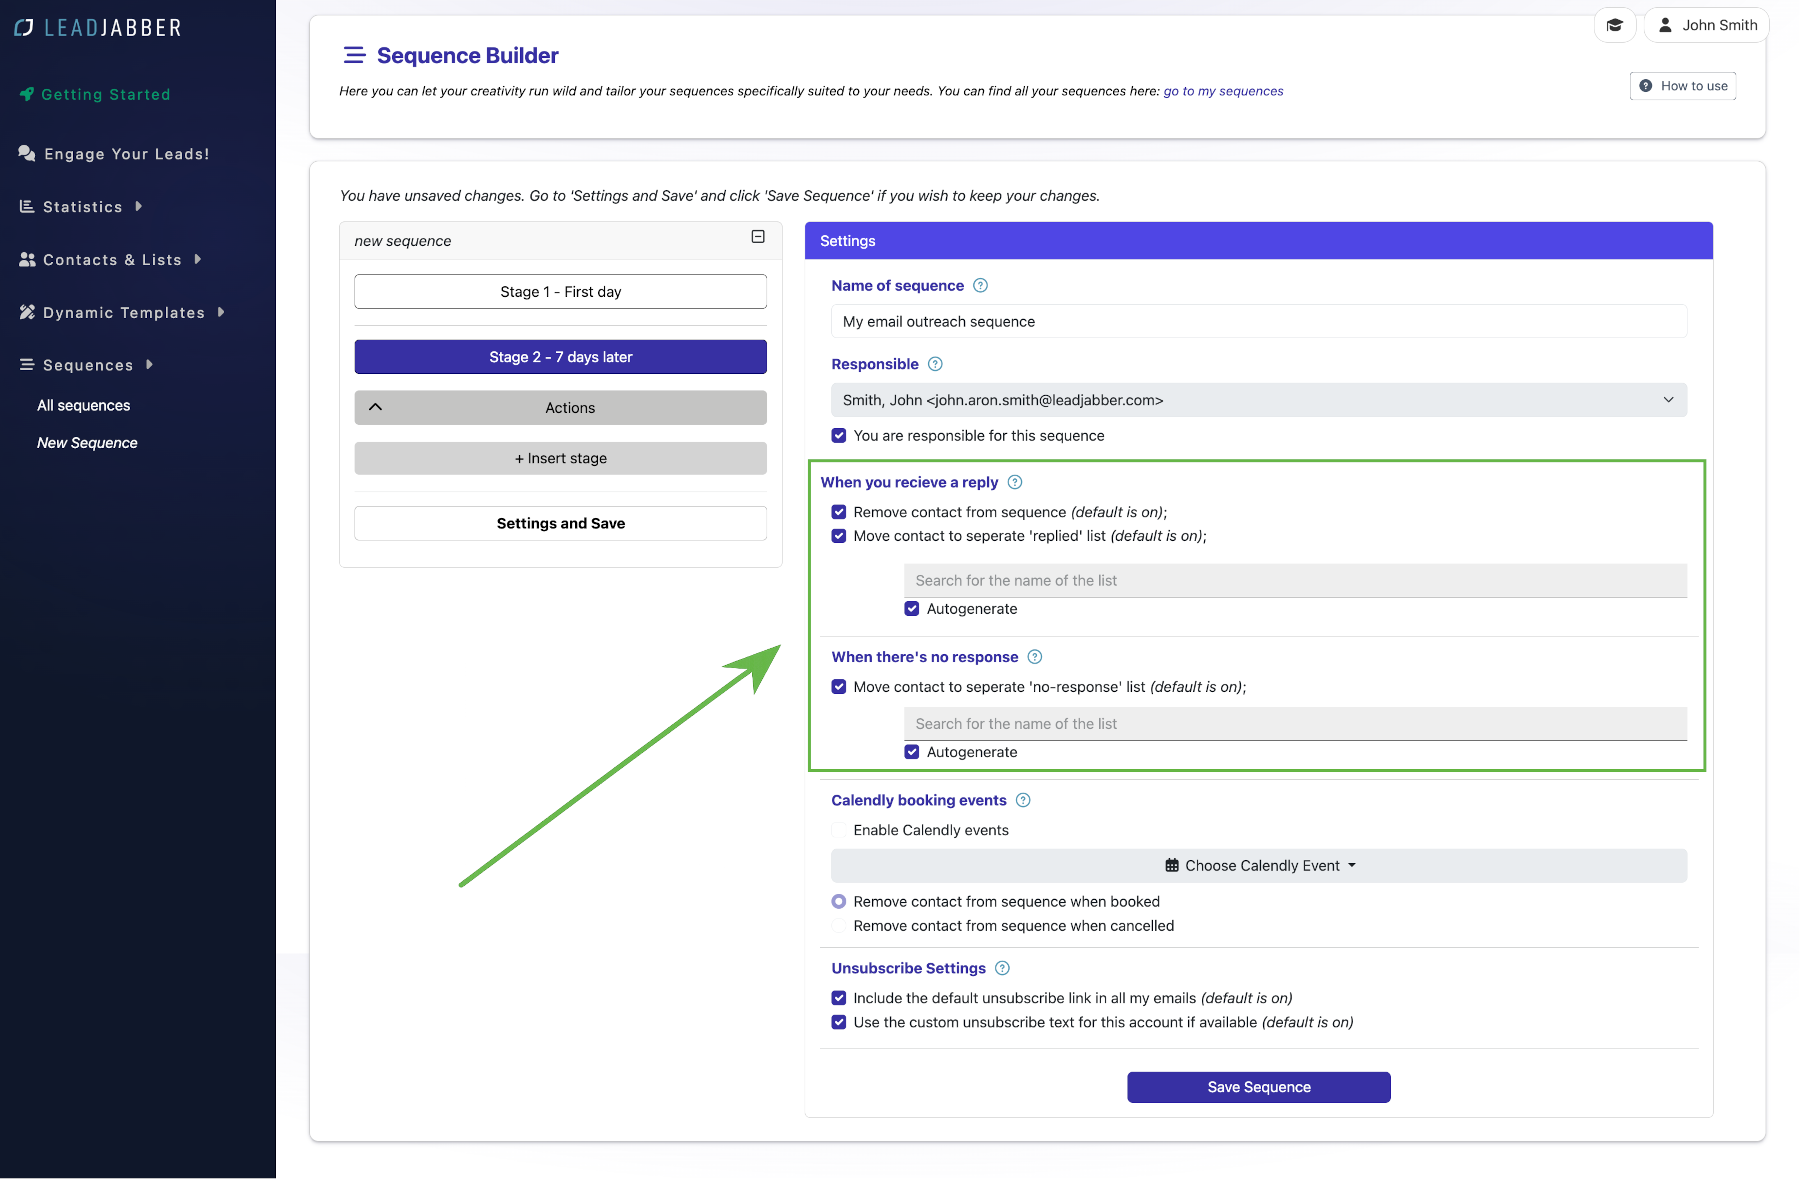Open New Sequence in sidebar
This screenshot has height=1179, width=1800.
point(87,443)
